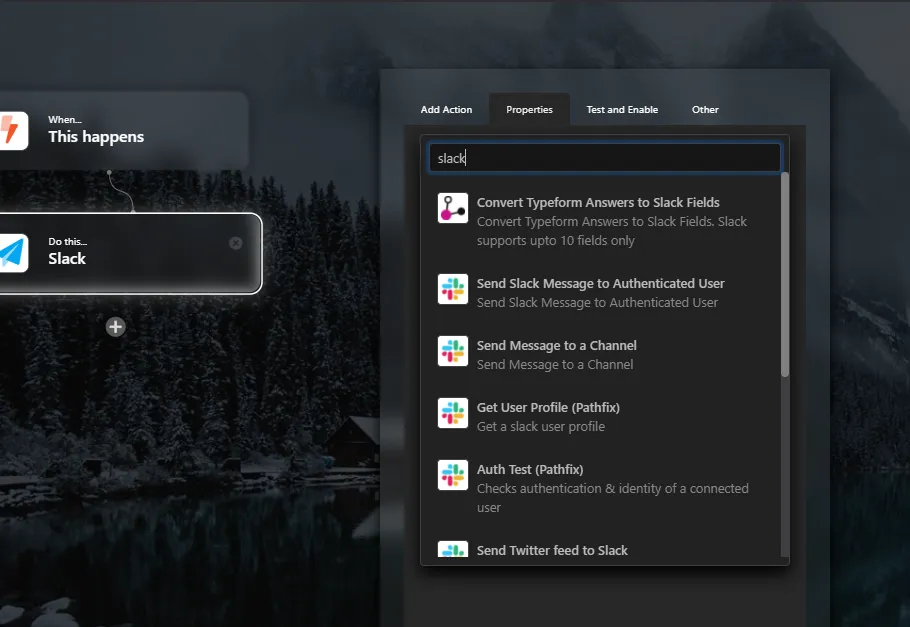Click the Convert Typeform Answers to Slack Fields icon
The image size is (910, 627).
click(x=453, y=208)
